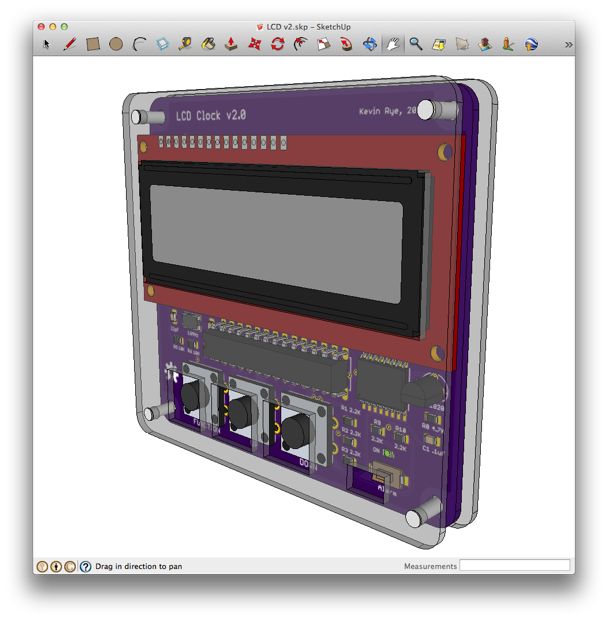608x620 pixels.
Task: Click the Measurements input field
Action: pyautogui.click(x=515, y=565)
